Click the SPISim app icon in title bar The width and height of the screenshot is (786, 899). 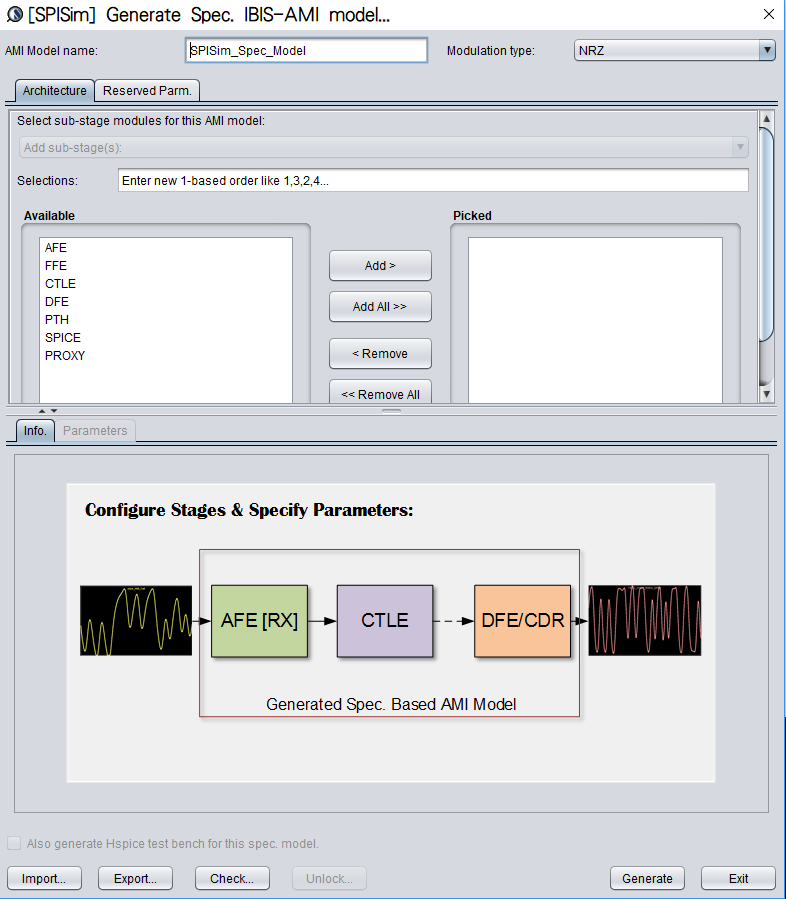pyautogui.click(x=14, y=14)
